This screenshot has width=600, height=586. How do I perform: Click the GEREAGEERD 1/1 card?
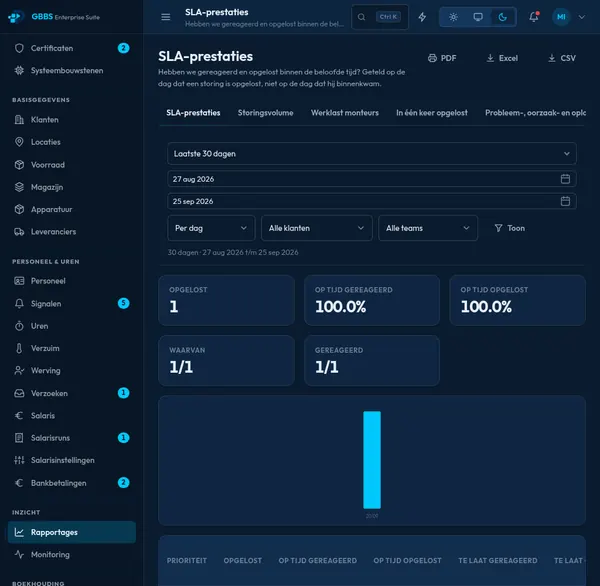372,361
